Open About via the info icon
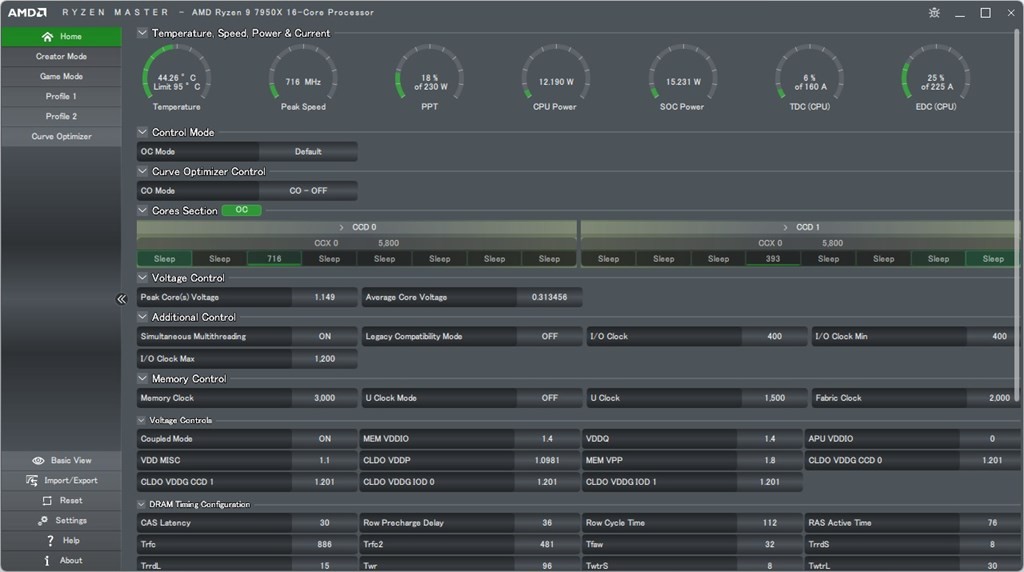 [x=47, y=561]
